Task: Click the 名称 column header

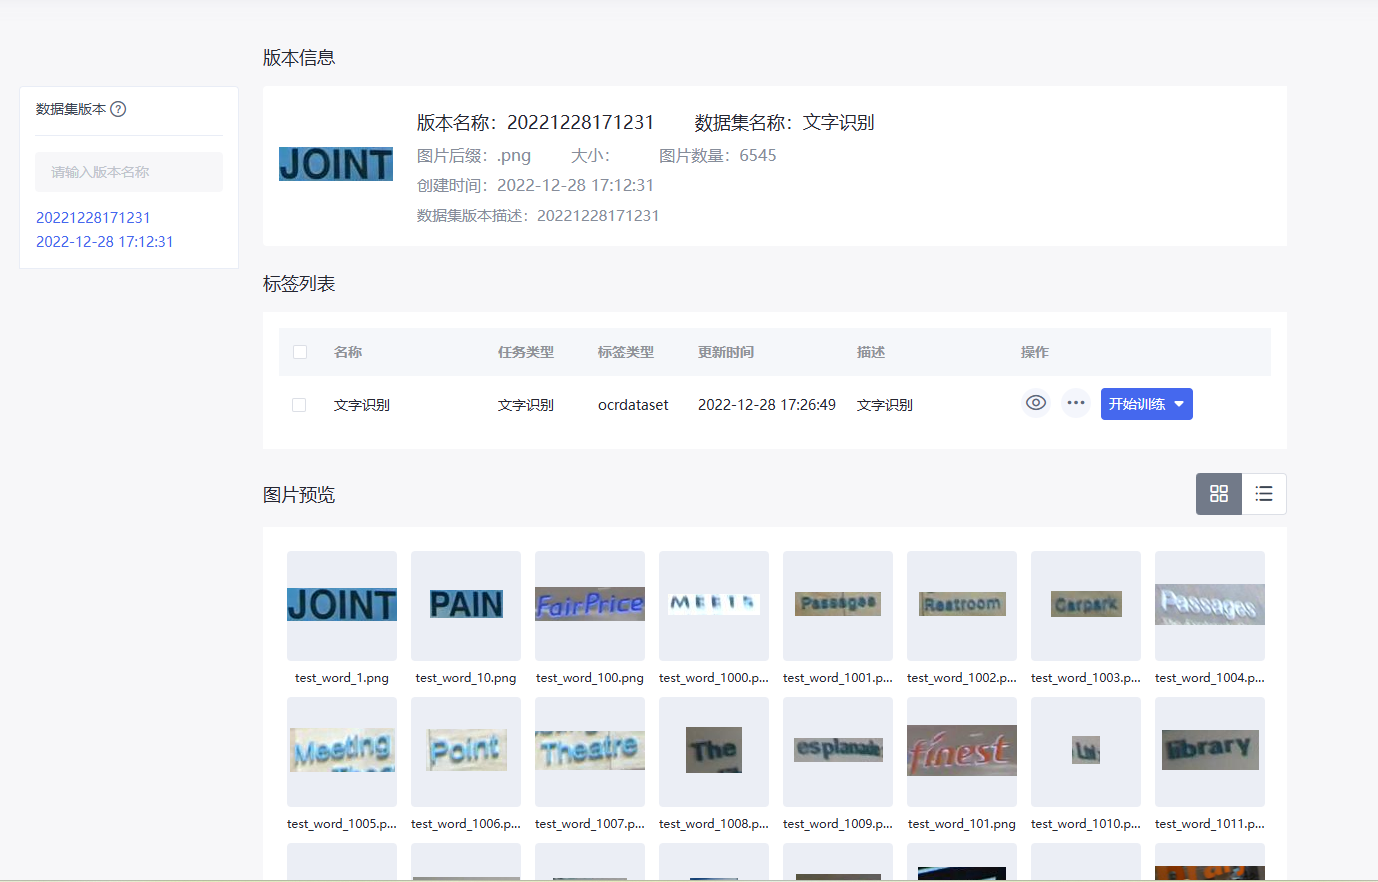Action: 348,352
